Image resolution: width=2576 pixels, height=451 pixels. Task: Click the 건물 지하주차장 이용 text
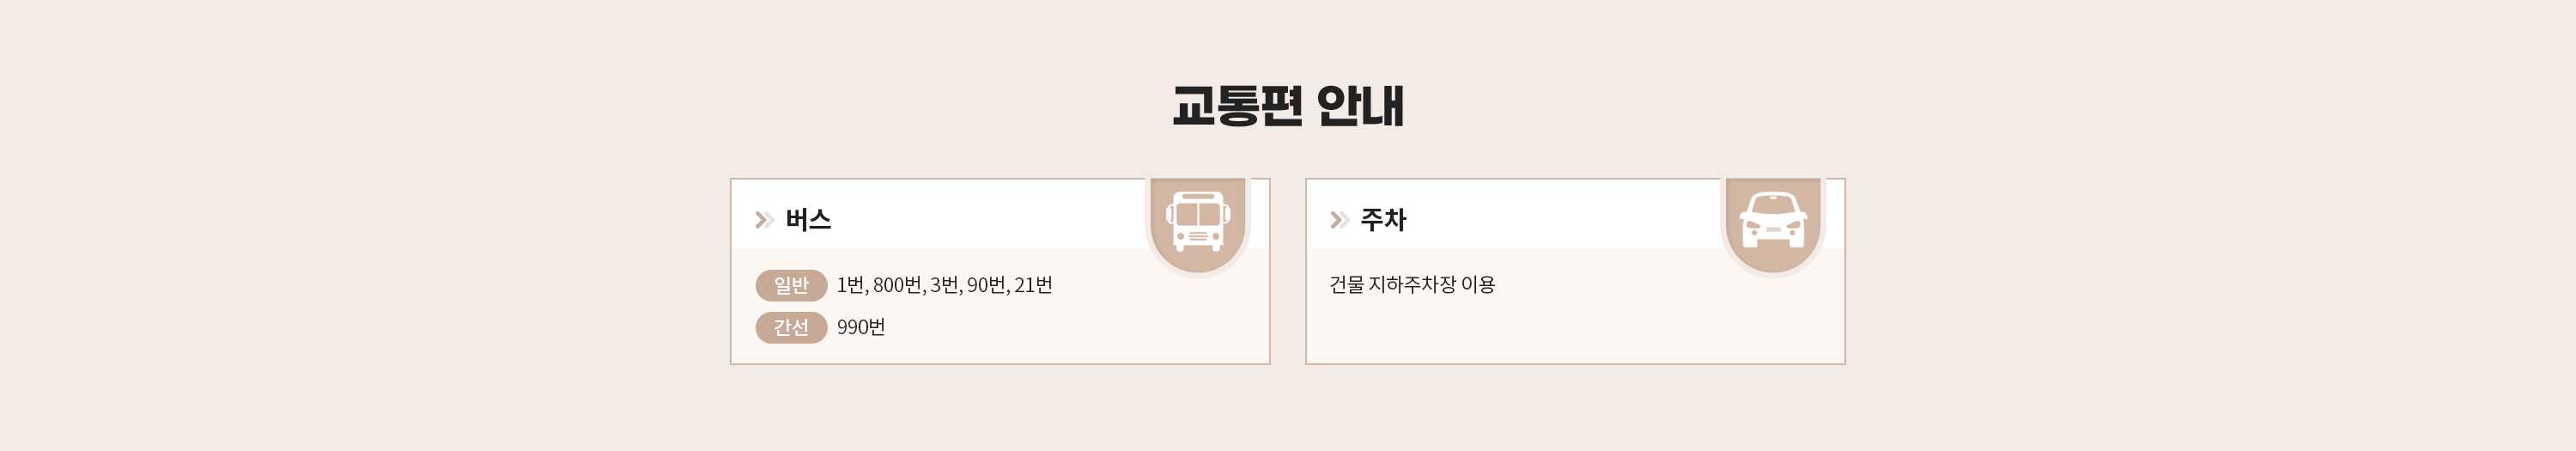tap(1412, 285)
